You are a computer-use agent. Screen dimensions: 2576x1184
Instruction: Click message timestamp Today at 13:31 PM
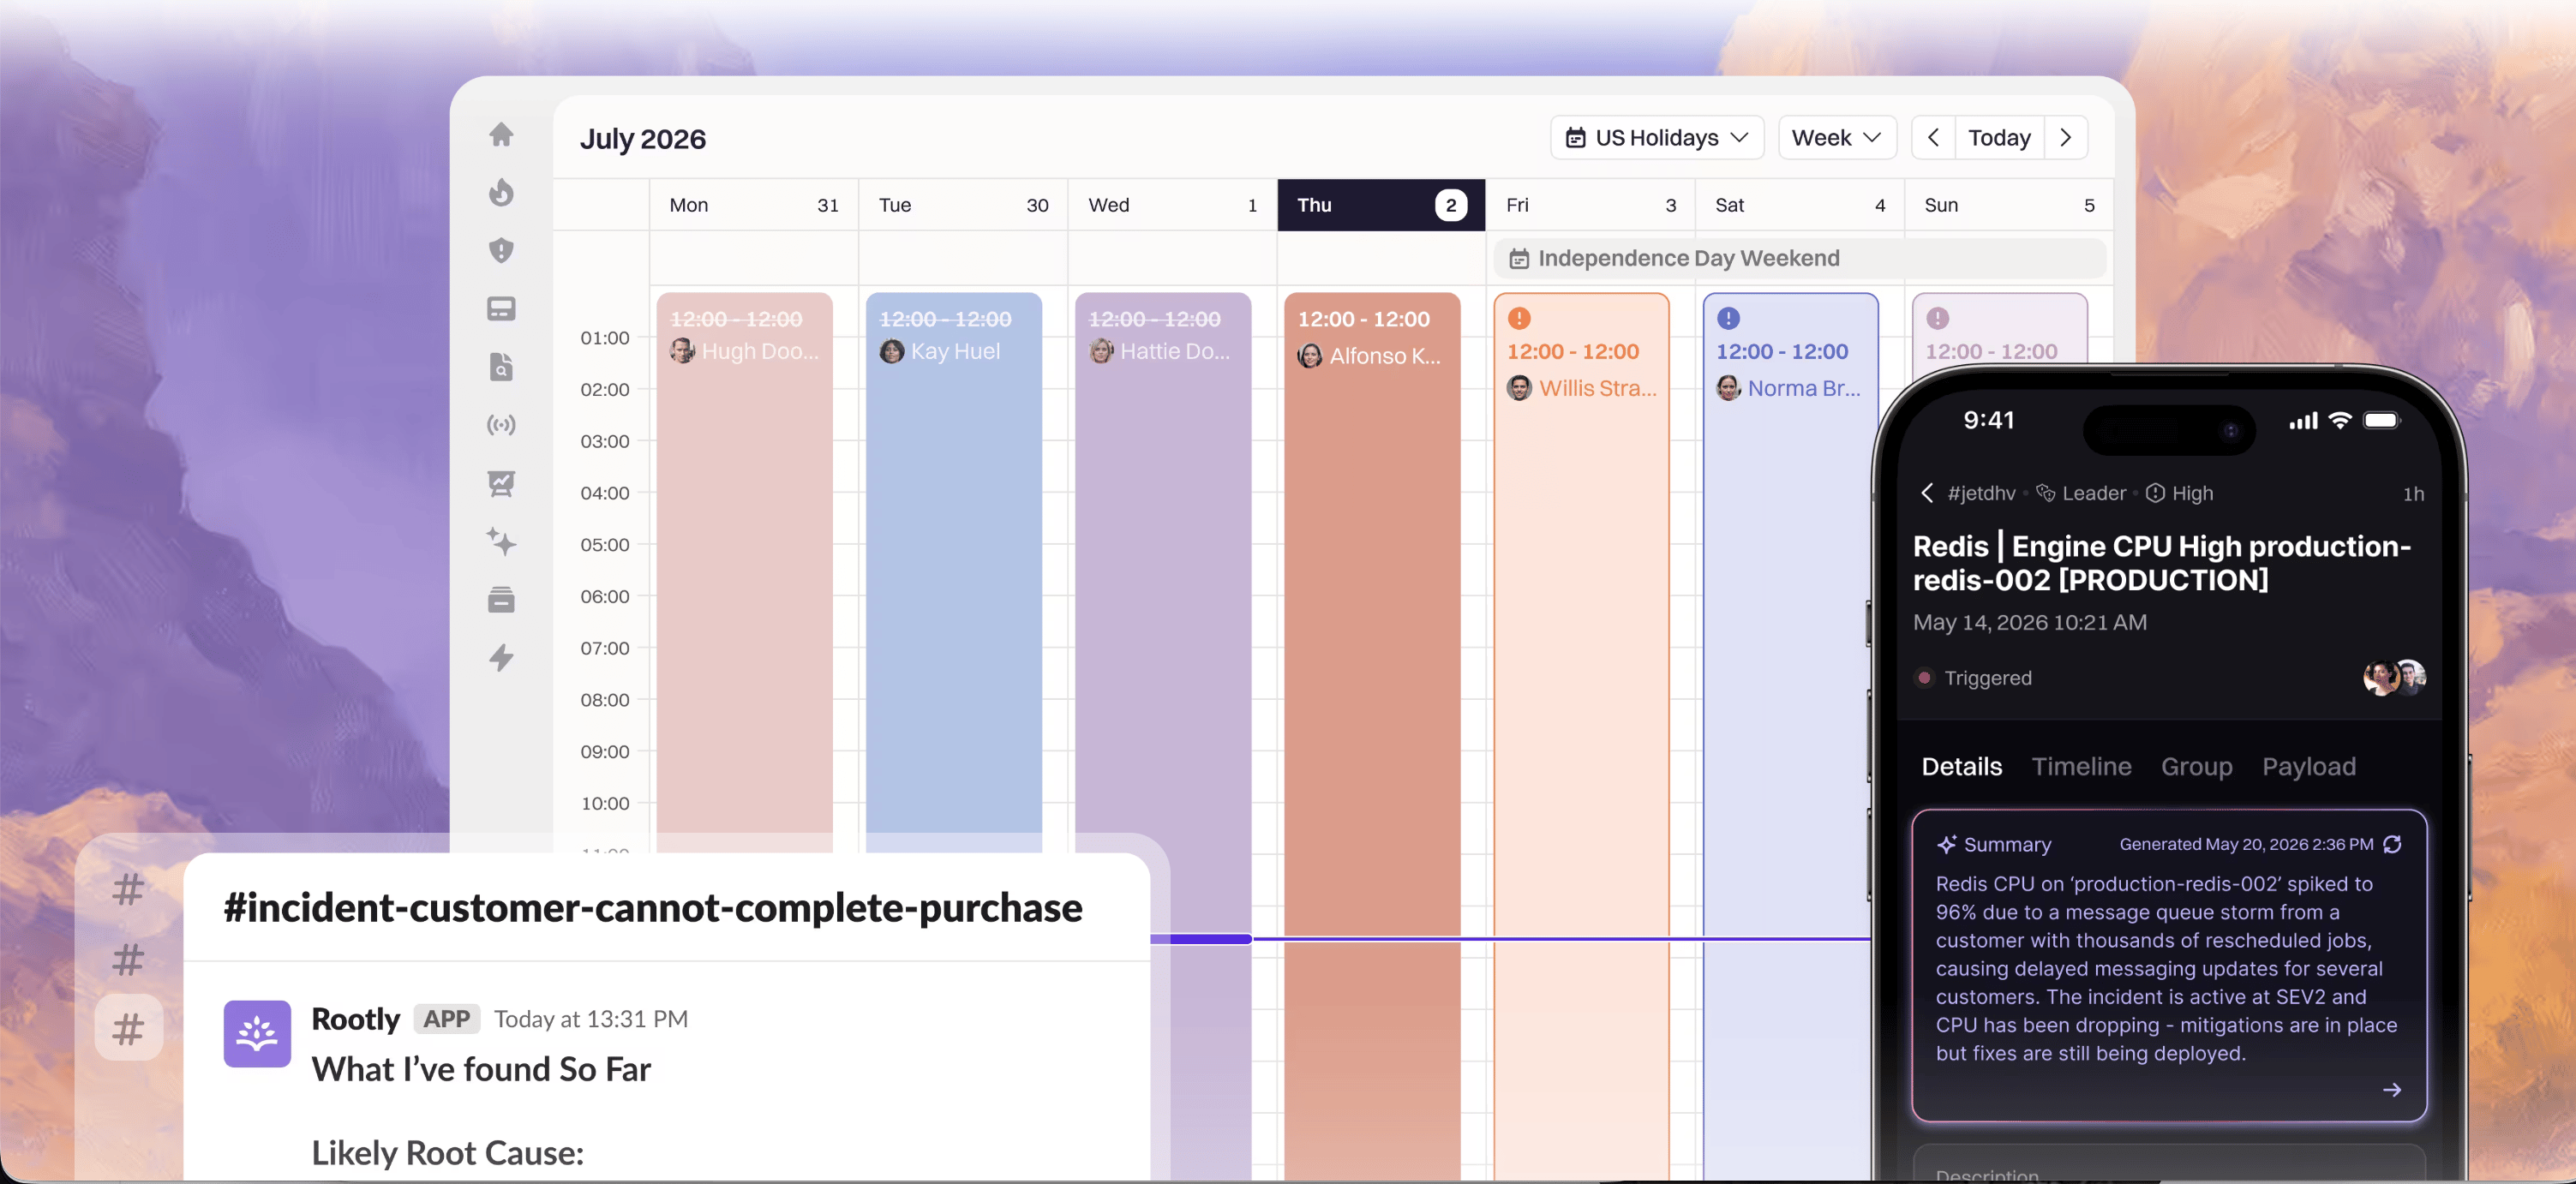591,1019
